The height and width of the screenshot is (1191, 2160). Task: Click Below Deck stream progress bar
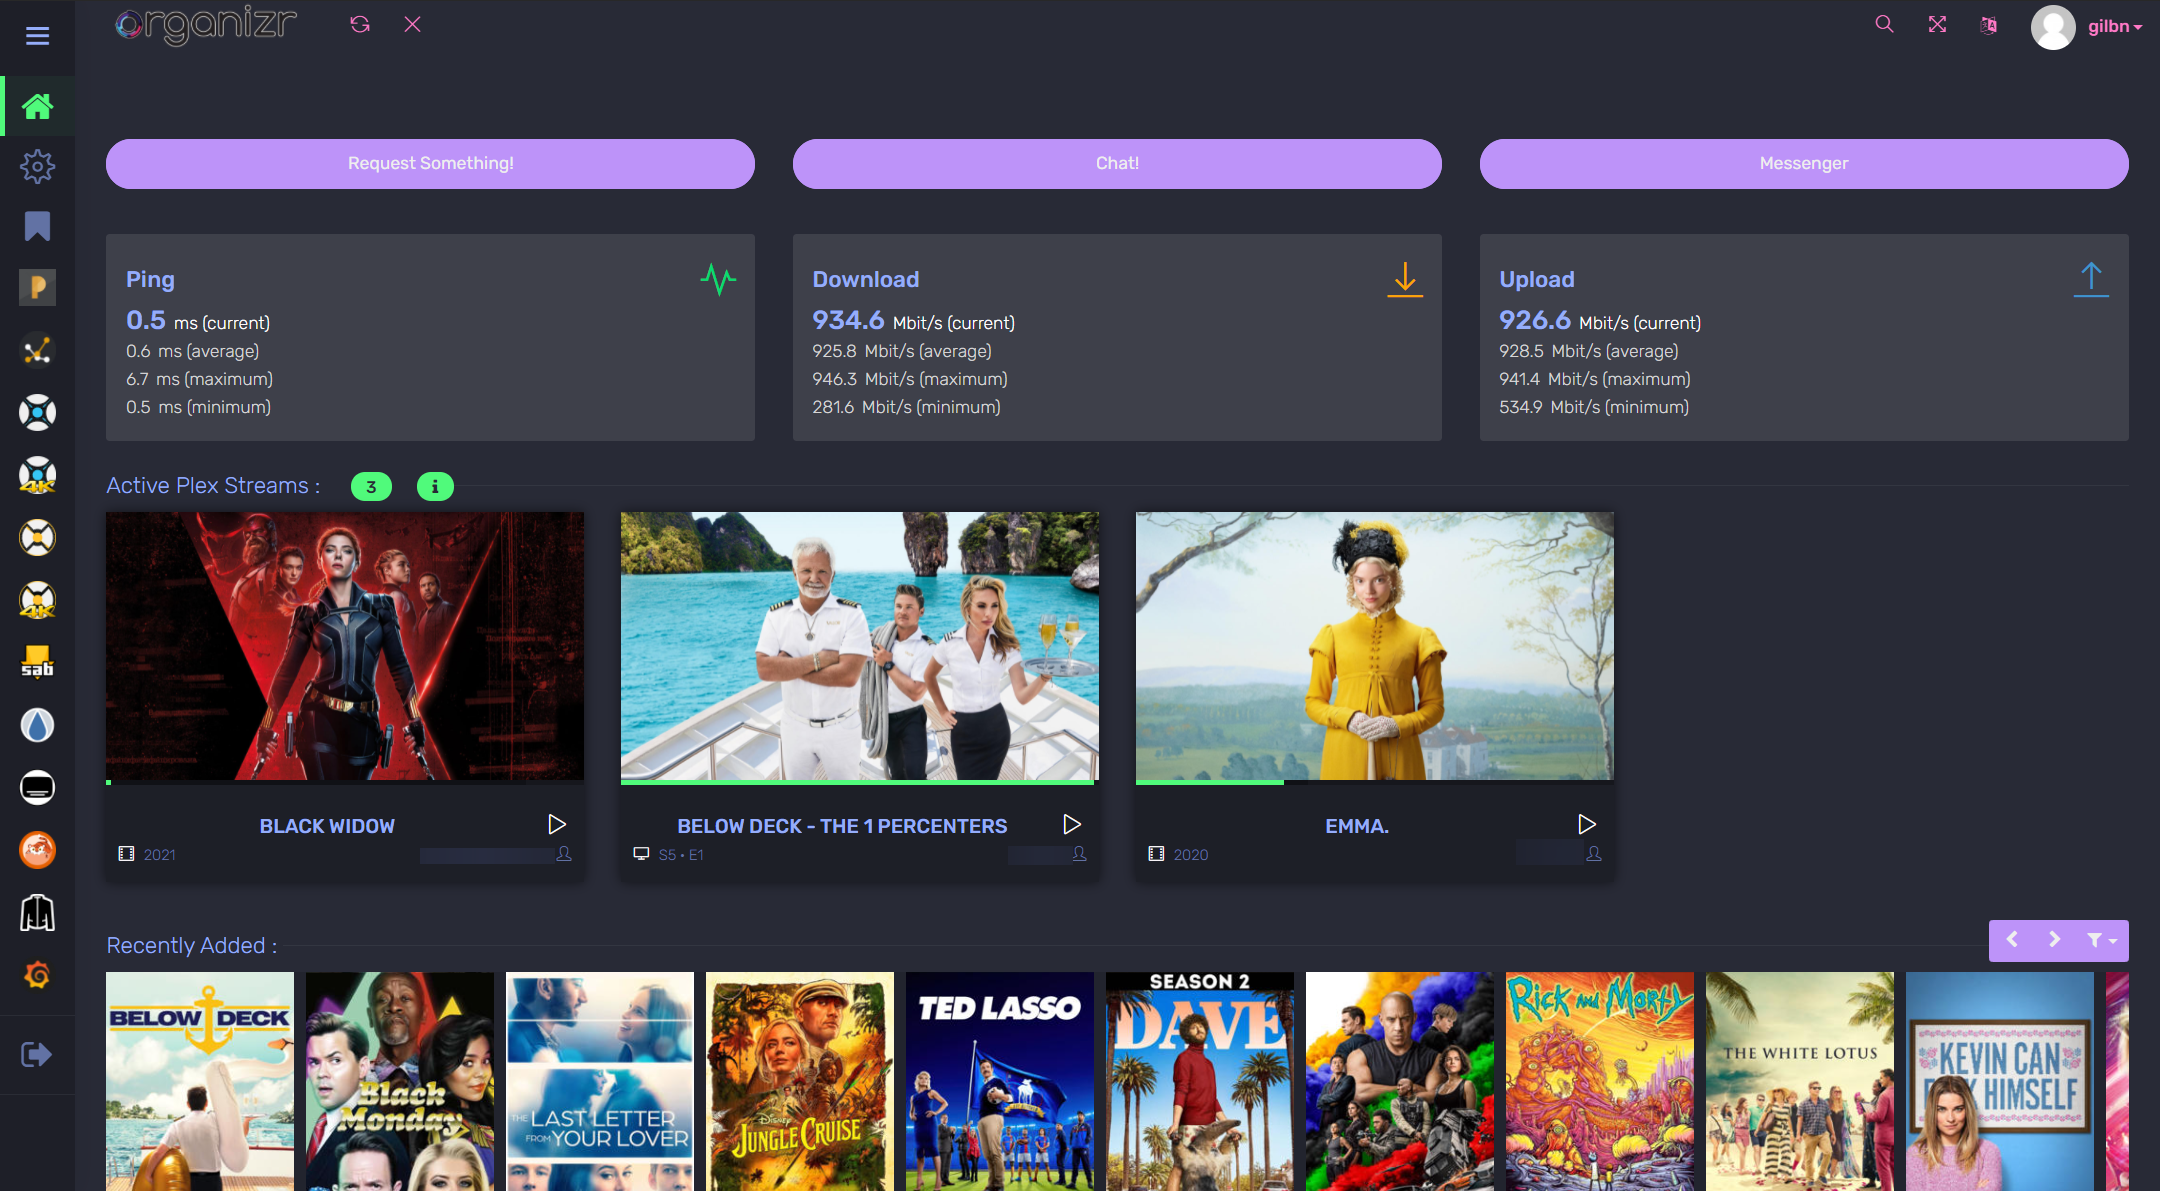coord(860,782)
